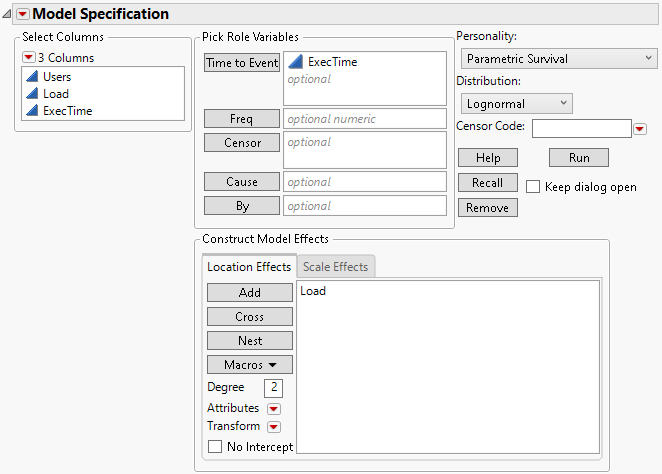Screen dimensions: 662x474
Task: Pick the ExecTime column under Select Columns
Action: pyautogui.click(x=67, y=111)
